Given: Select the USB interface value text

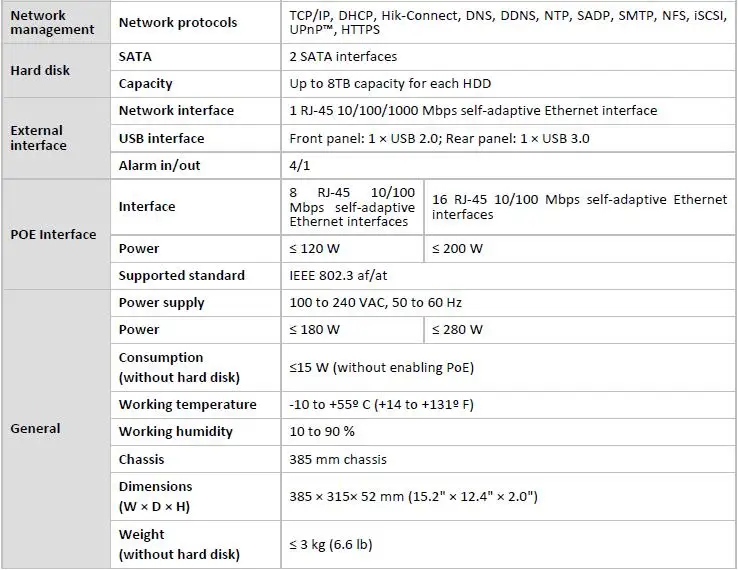Looking at the screenshot, I should pos(439,138).
